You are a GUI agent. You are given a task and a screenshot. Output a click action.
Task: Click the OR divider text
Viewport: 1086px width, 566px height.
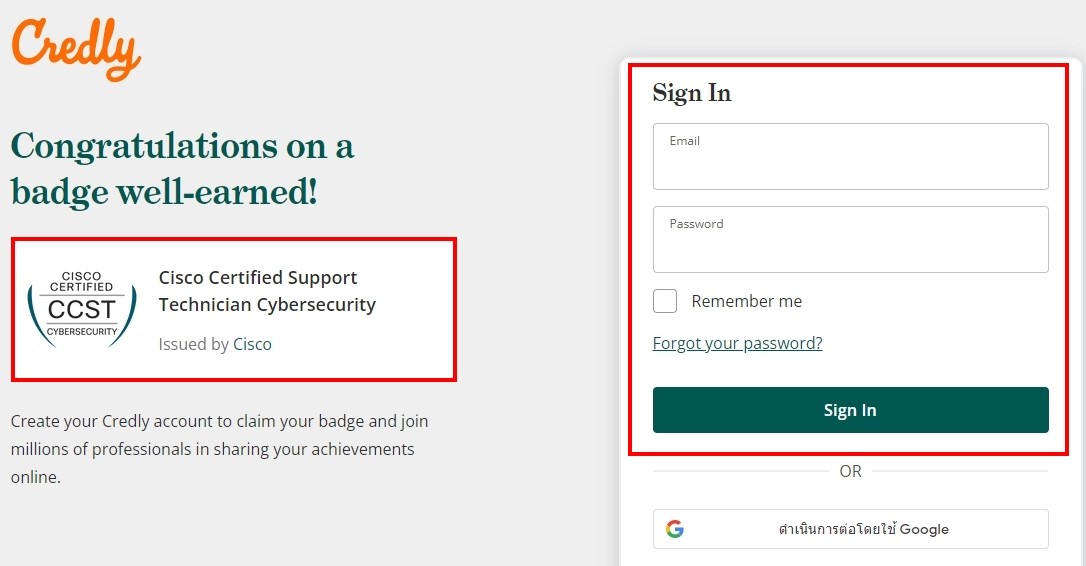[851, 471]
